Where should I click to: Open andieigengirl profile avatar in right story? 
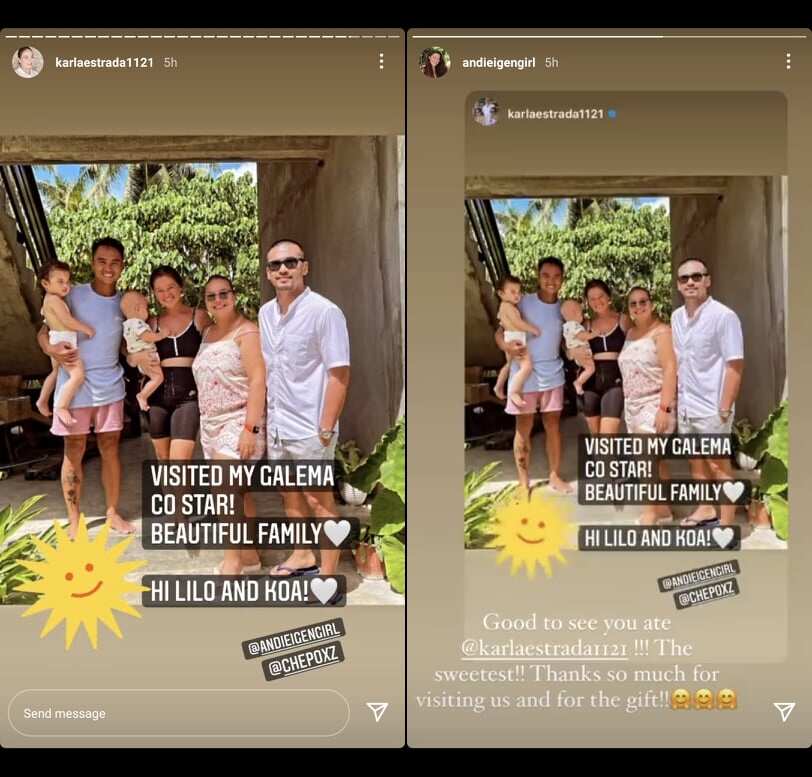tap(434, 62)
